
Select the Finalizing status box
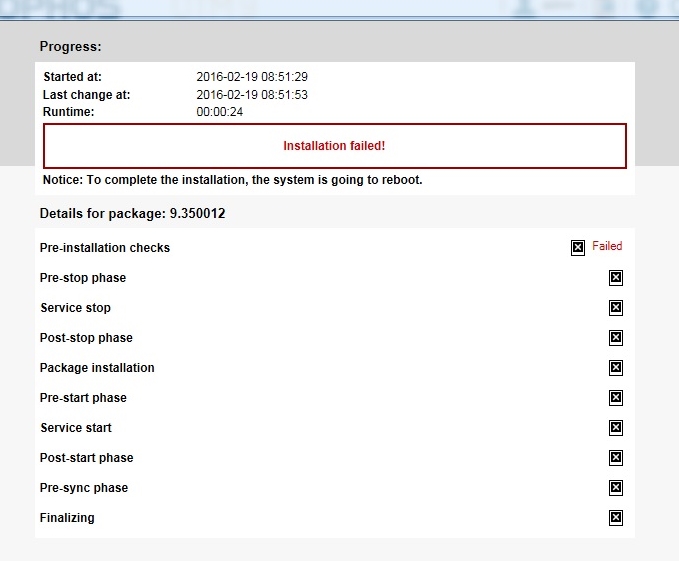(616, 518)
